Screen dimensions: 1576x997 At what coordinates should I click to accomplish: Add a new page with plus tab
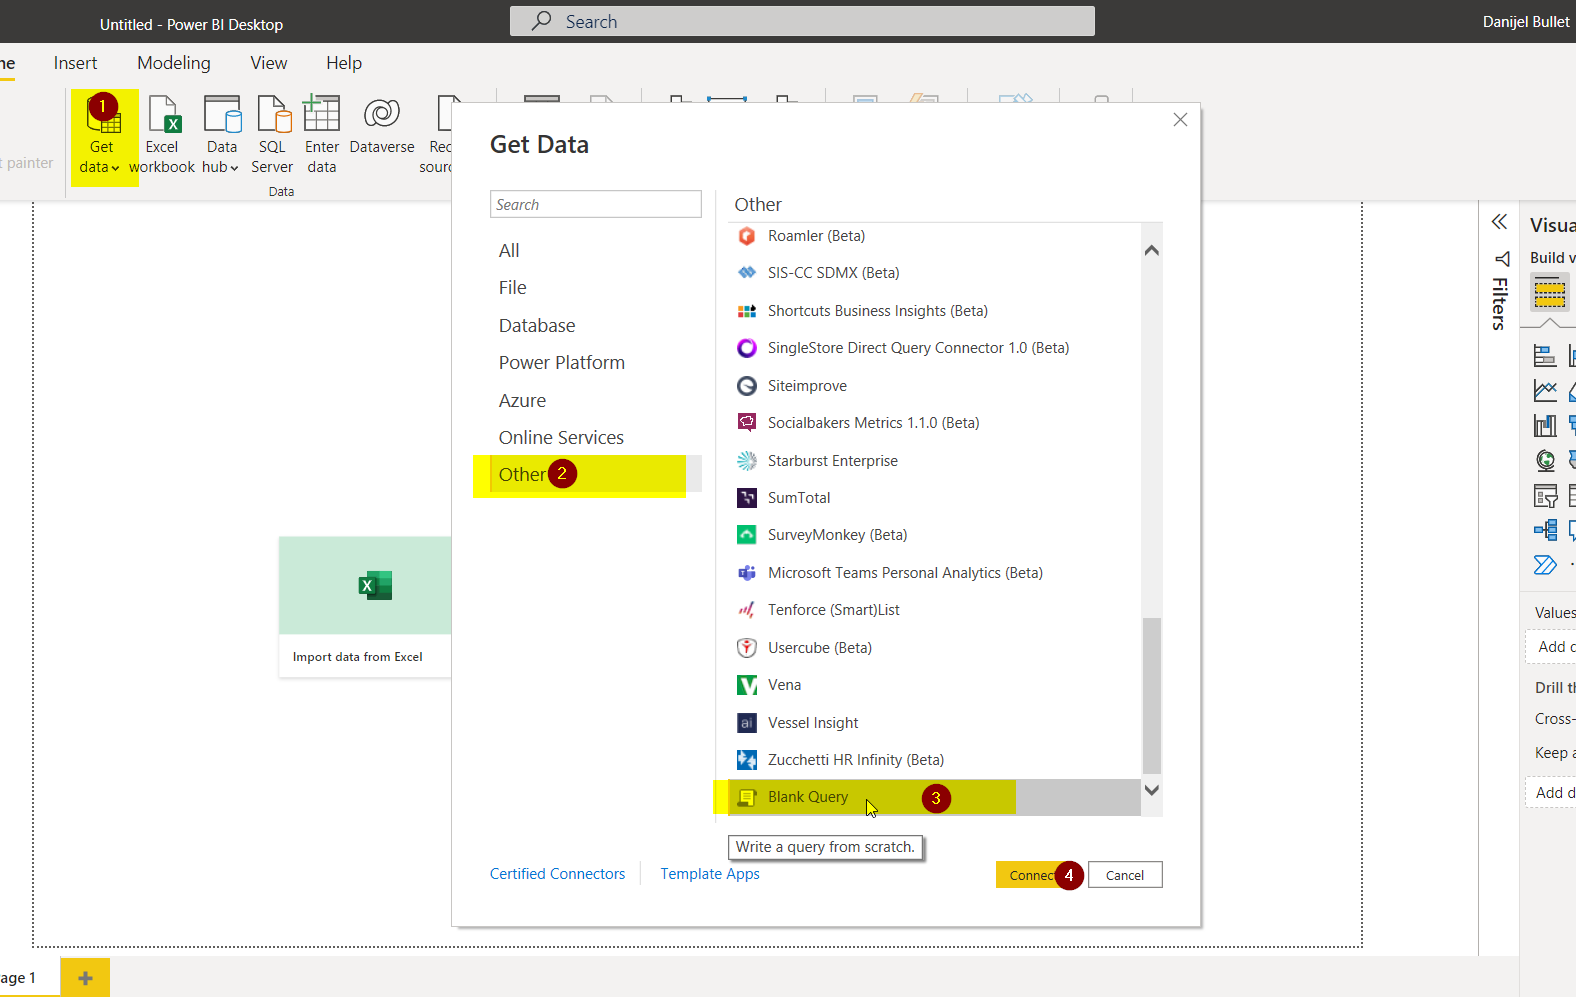click(x=85, y=978)
